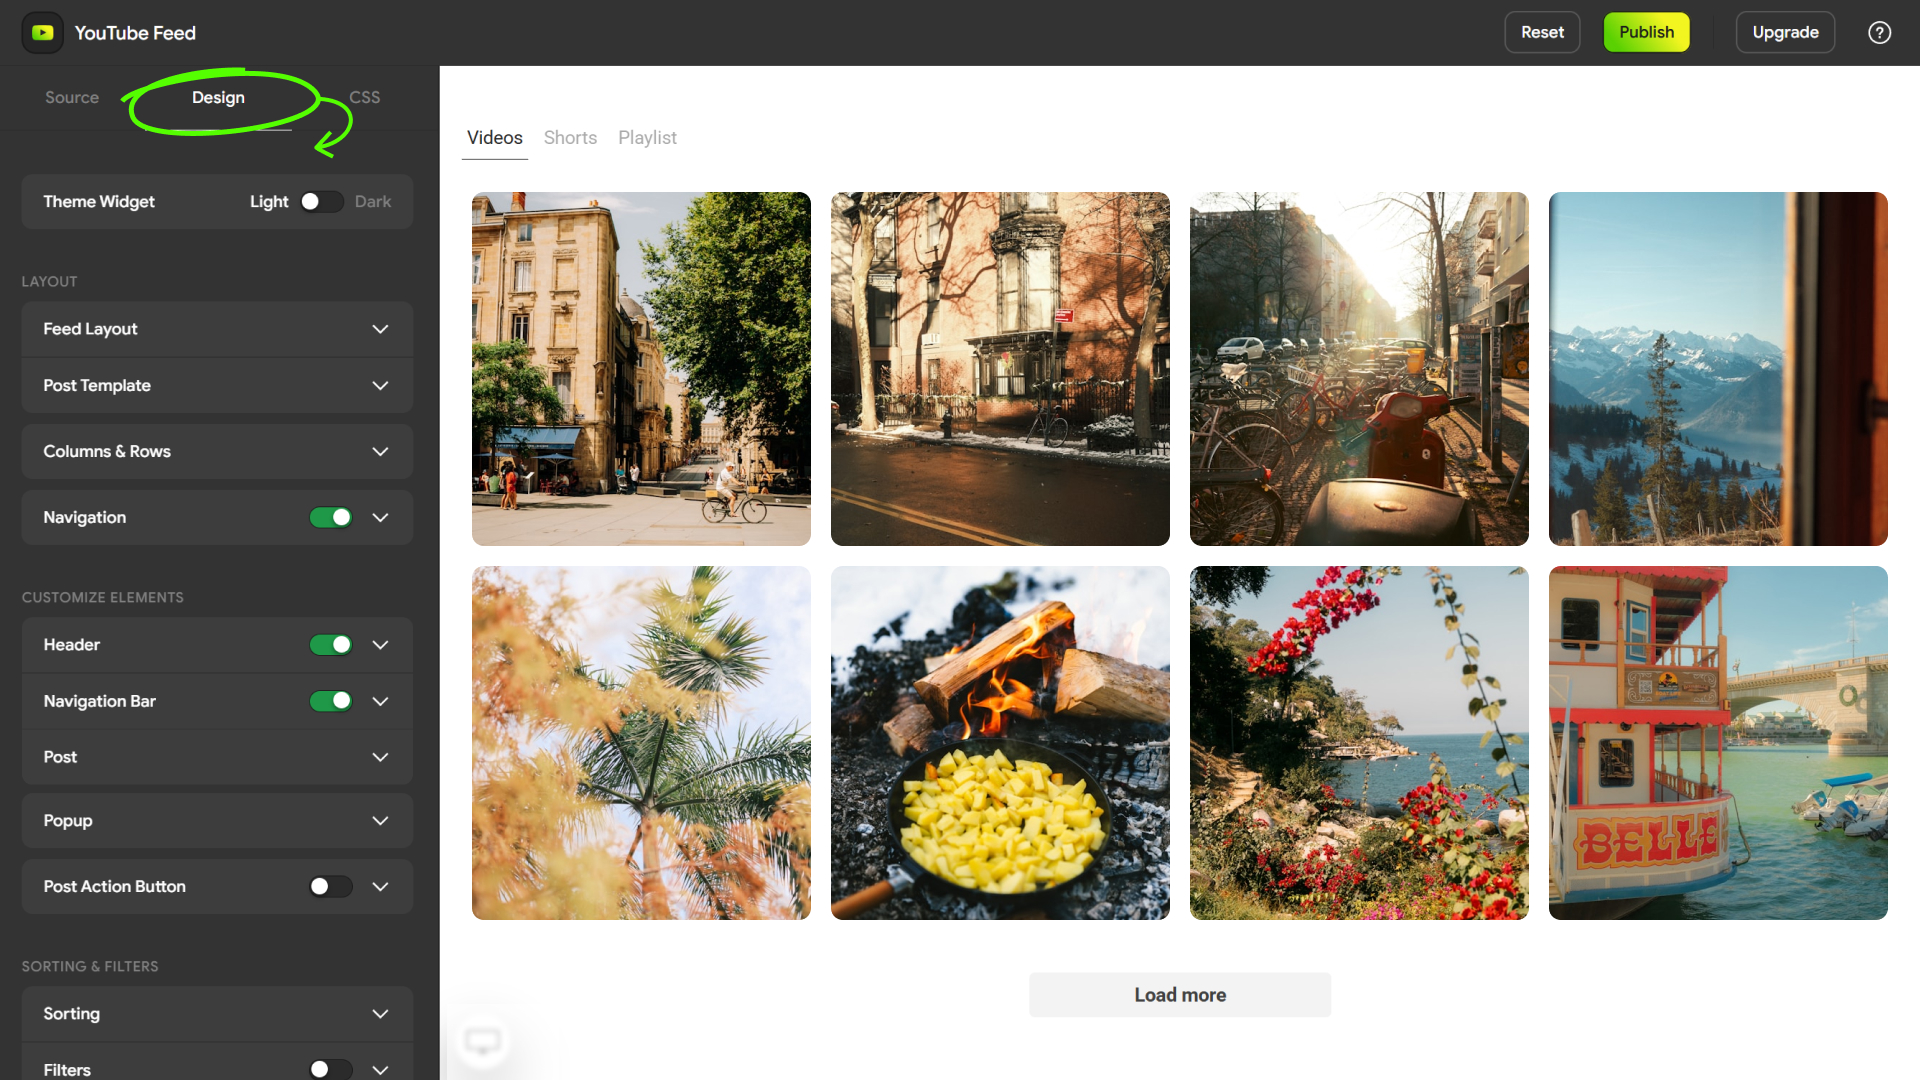Open the Shorts feed tab
1920x1080 pixels.
[x=570, y=138]
